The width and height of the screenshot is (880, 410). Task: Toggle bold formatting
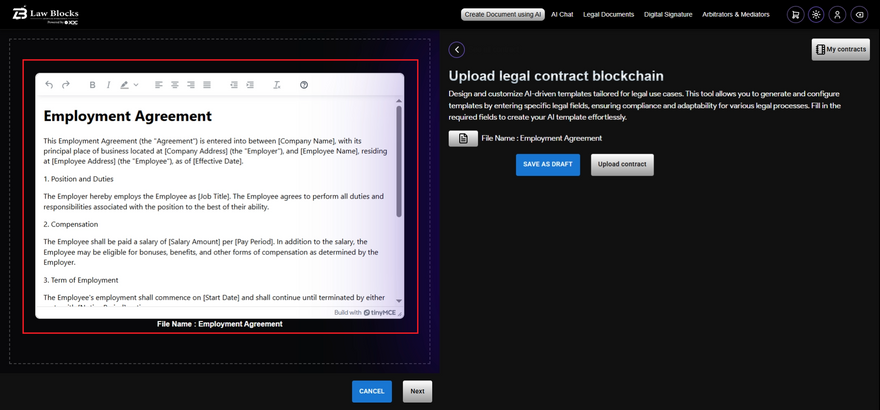[x=93, y=85]
